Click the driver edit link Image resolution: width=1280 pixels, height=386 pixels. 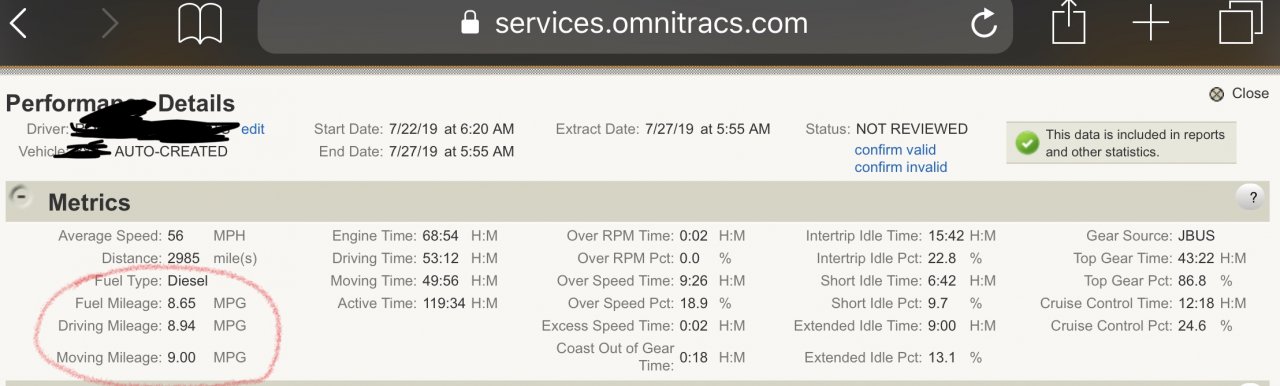point(253,129)
